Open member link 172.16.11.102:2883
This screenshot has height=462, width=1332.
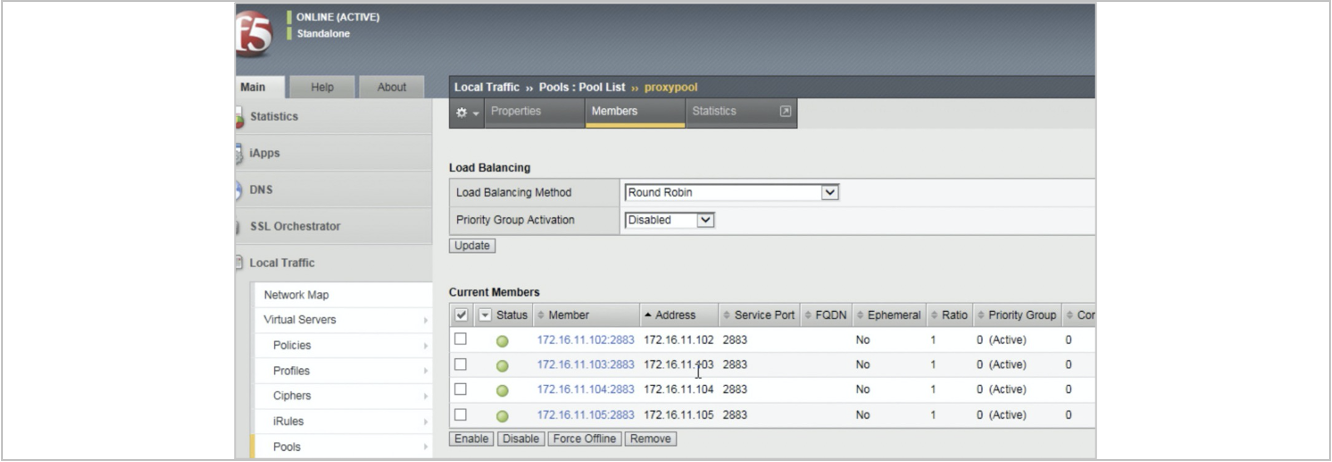point(585,340)
